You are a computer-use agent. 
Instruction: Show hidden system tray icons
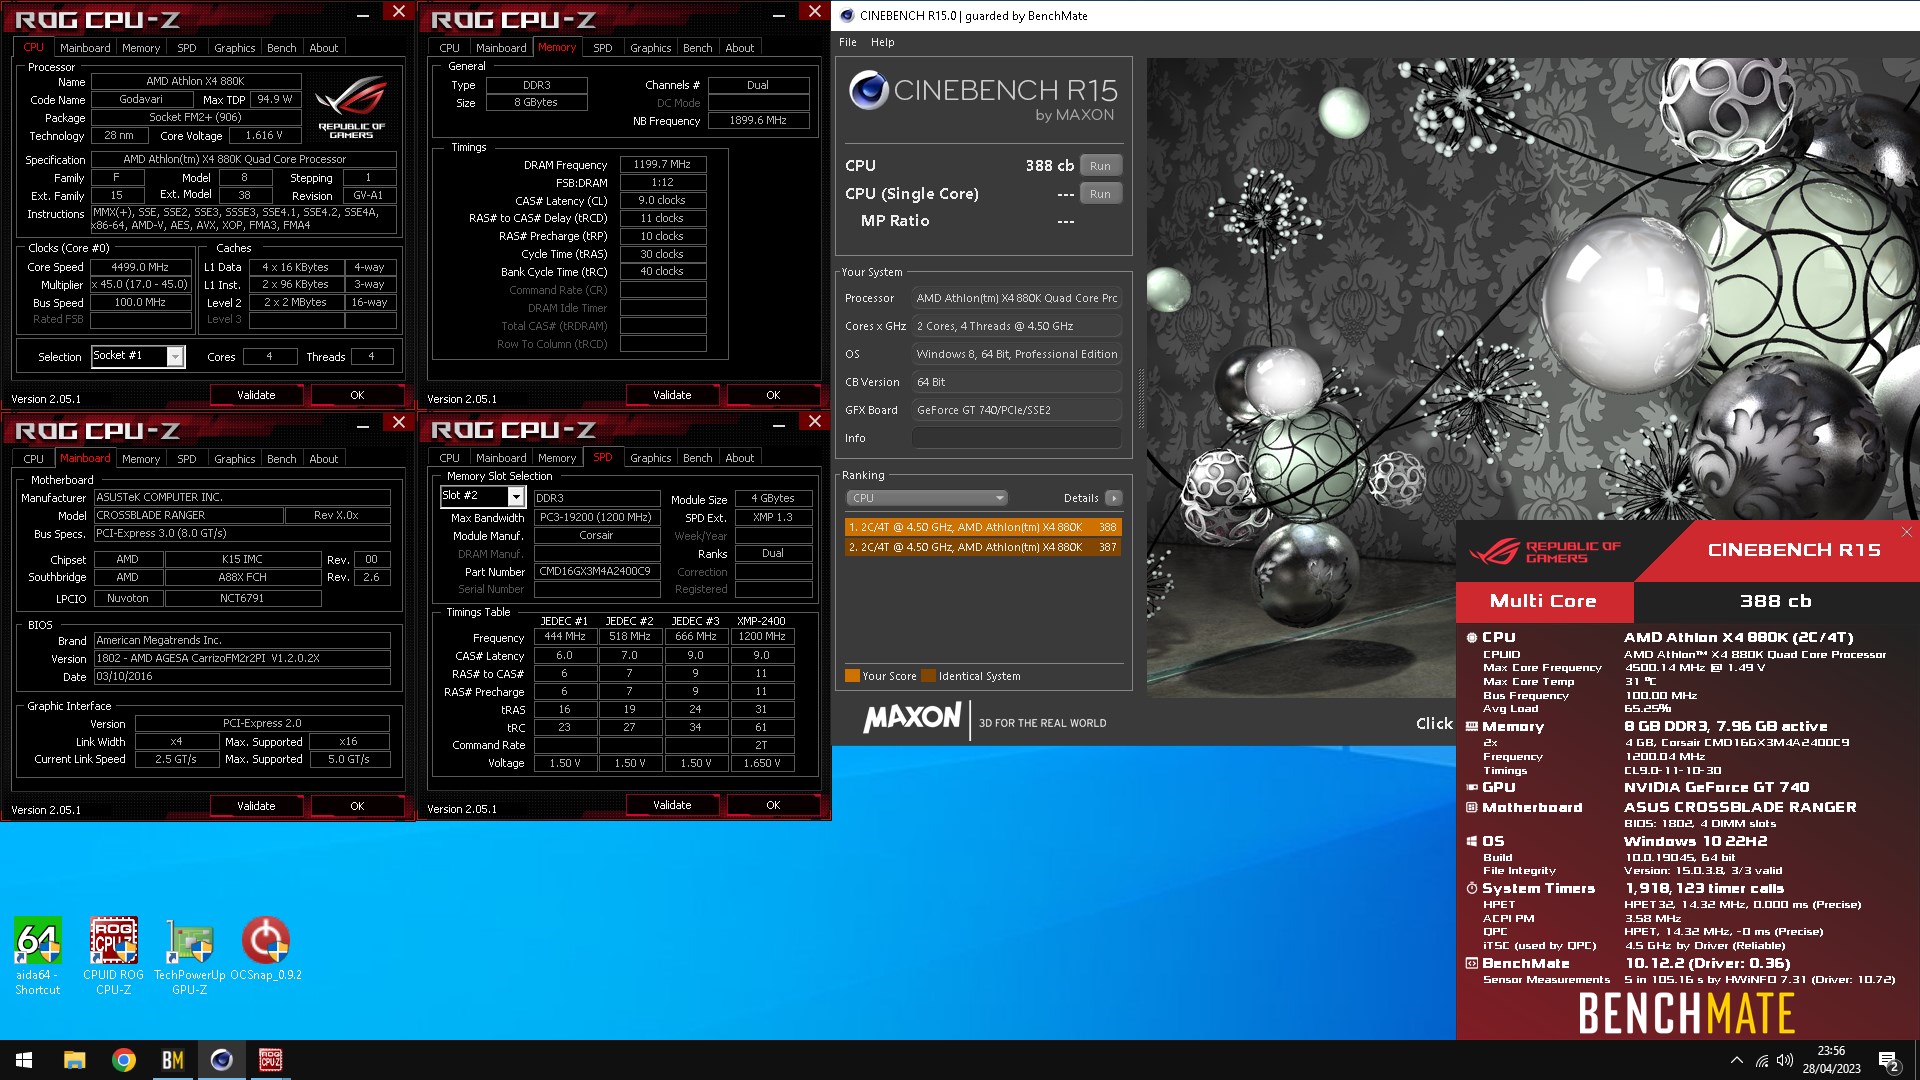[x=1736, y=1060]
